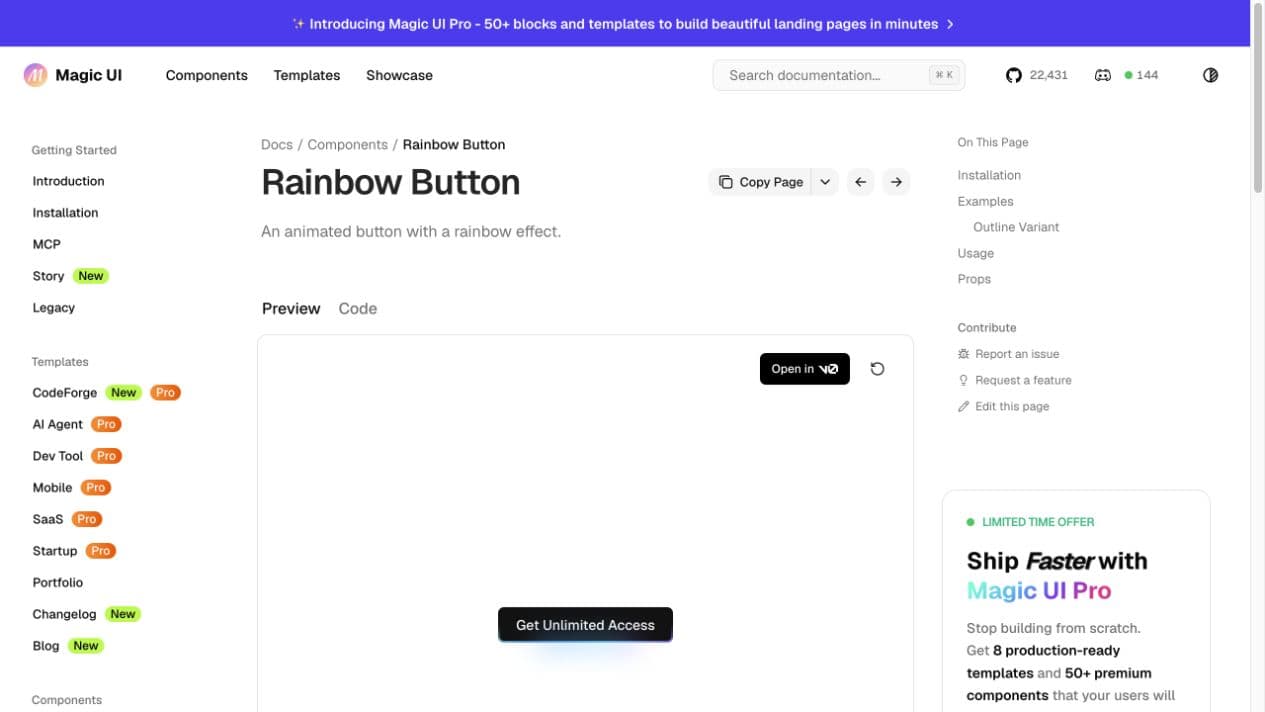This screenshot has width=1265, height=712.
Task: Click Docs in the breadcrumb
Action: [x=277, y=144]
